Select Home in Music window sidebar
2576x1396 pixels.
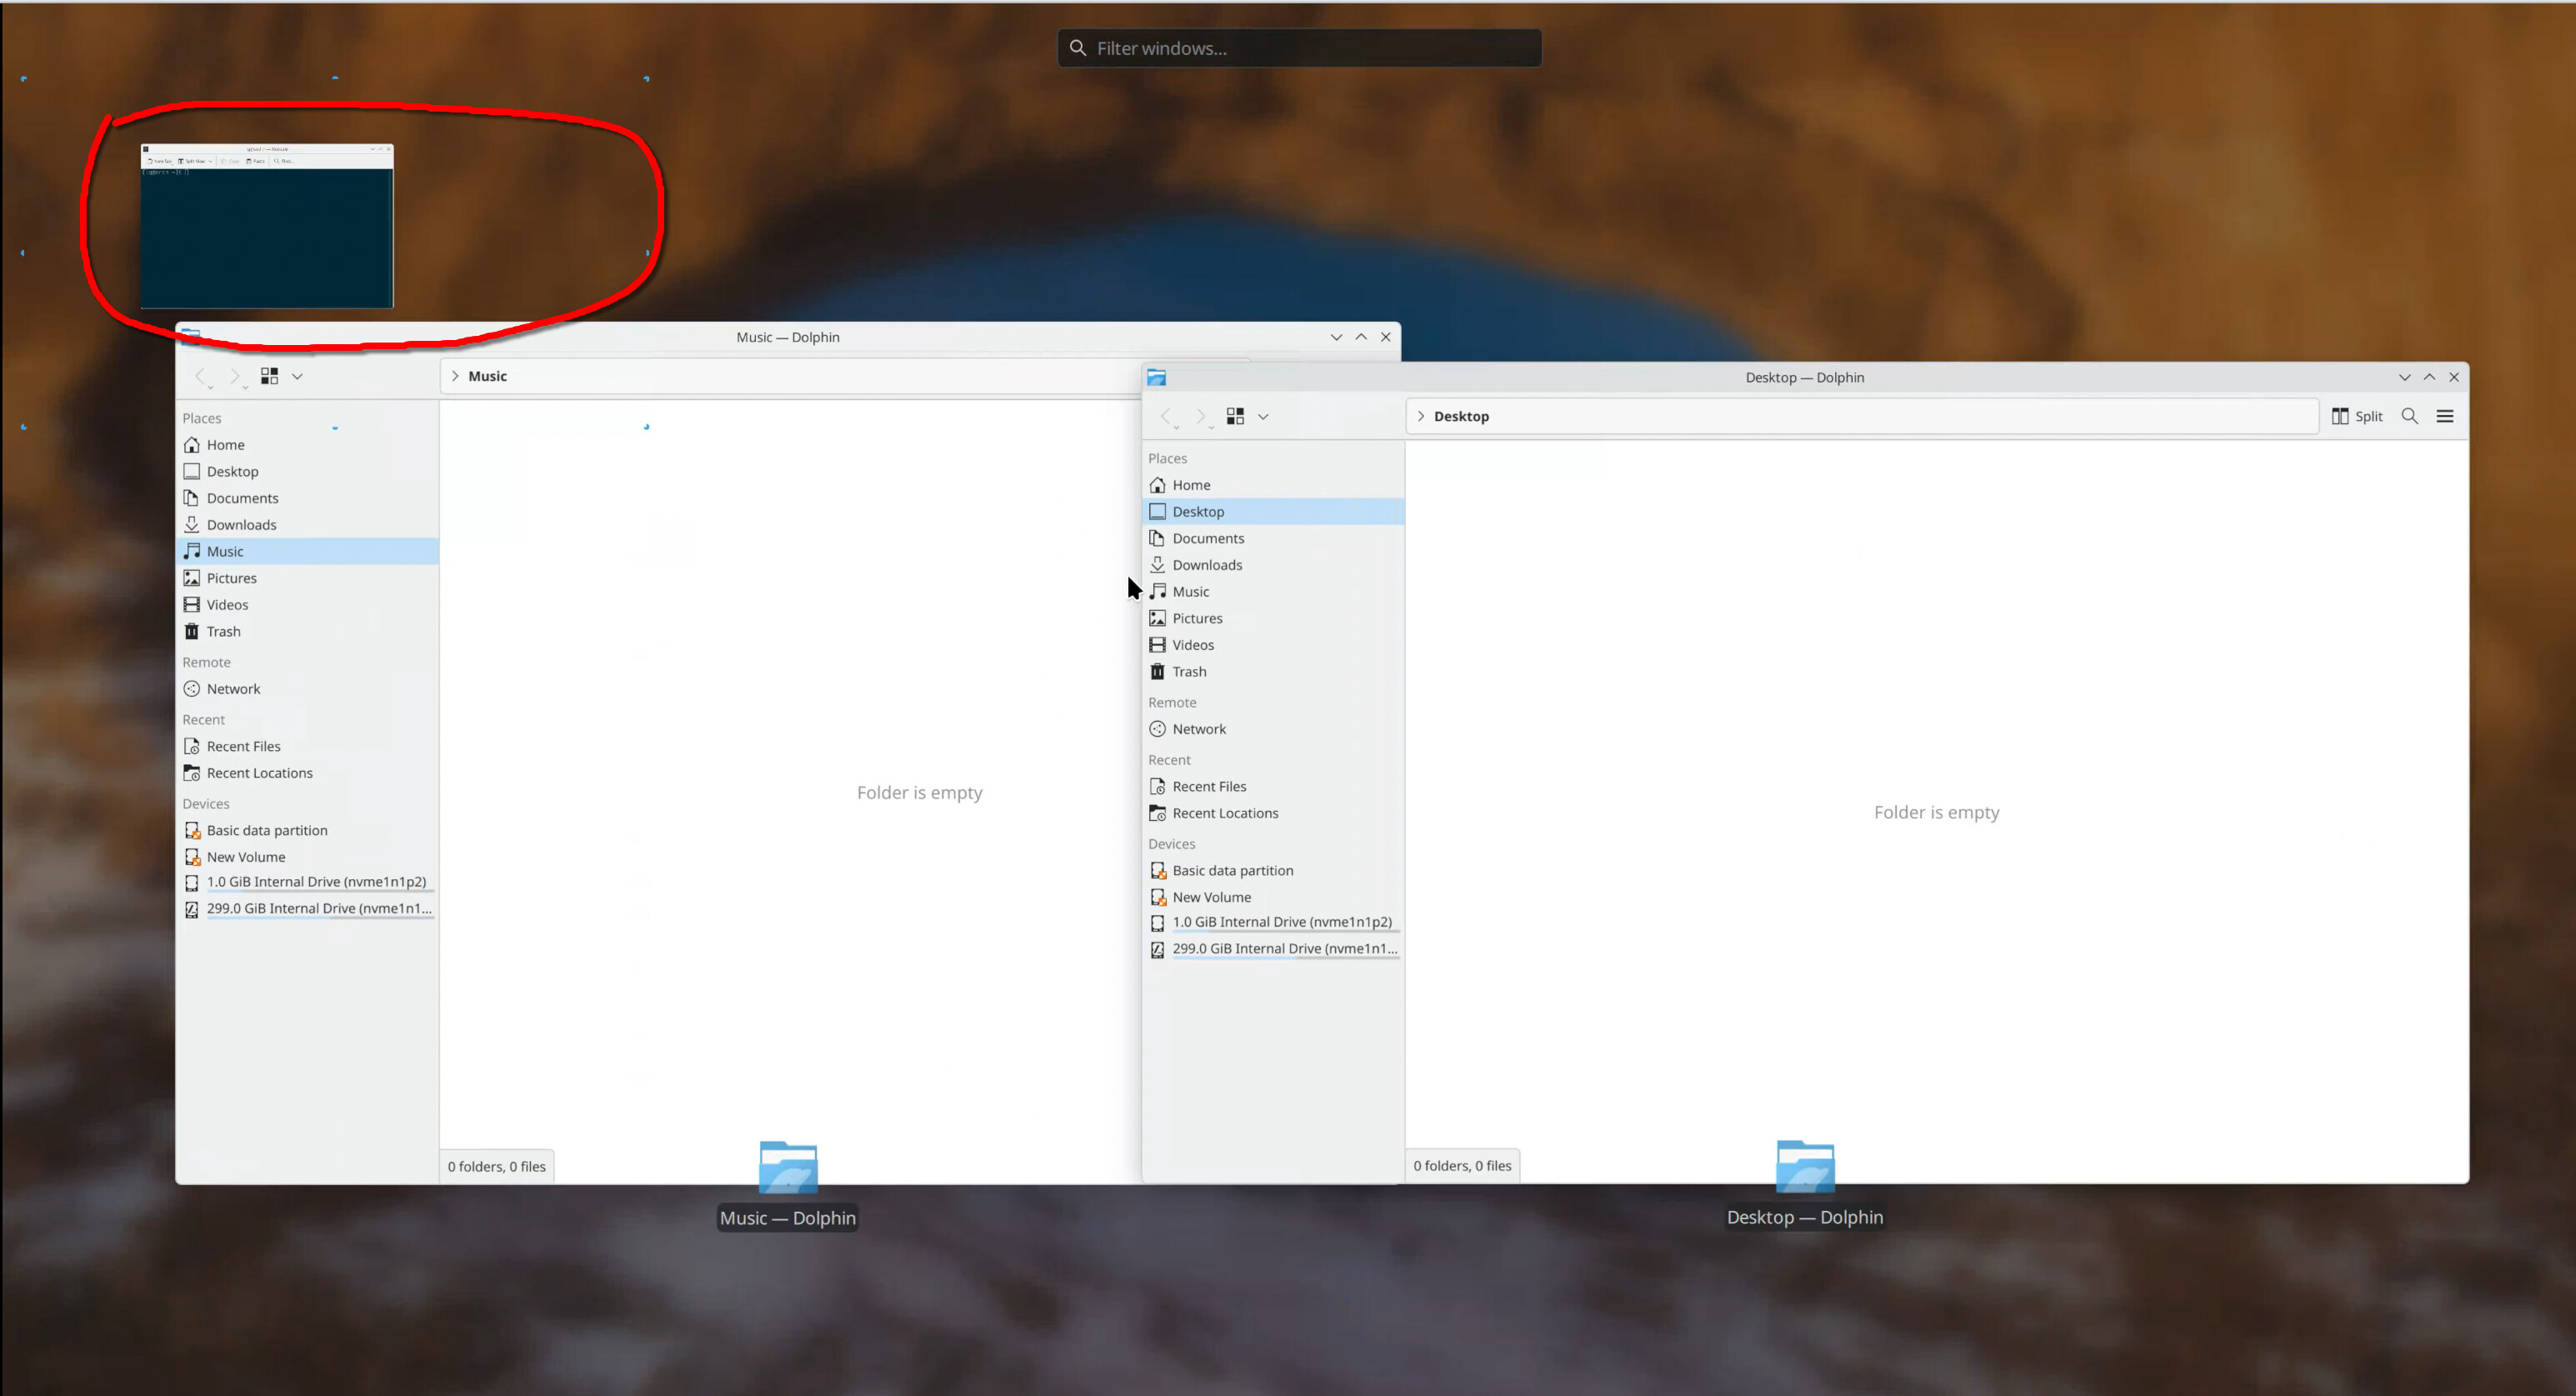click(x=225, y=445)
